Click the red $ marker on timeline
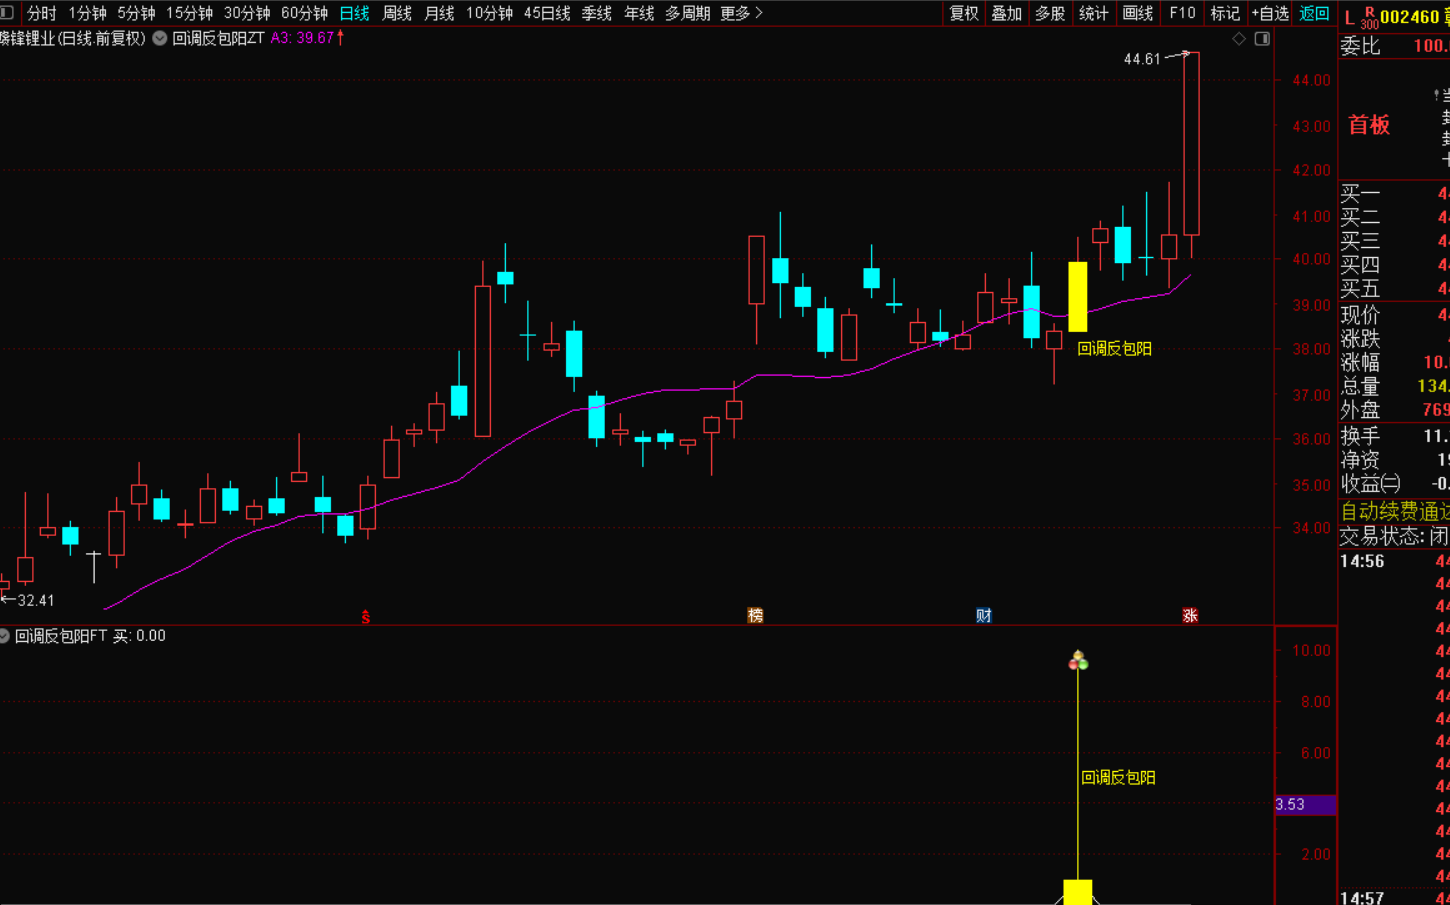 click(365, 617)
